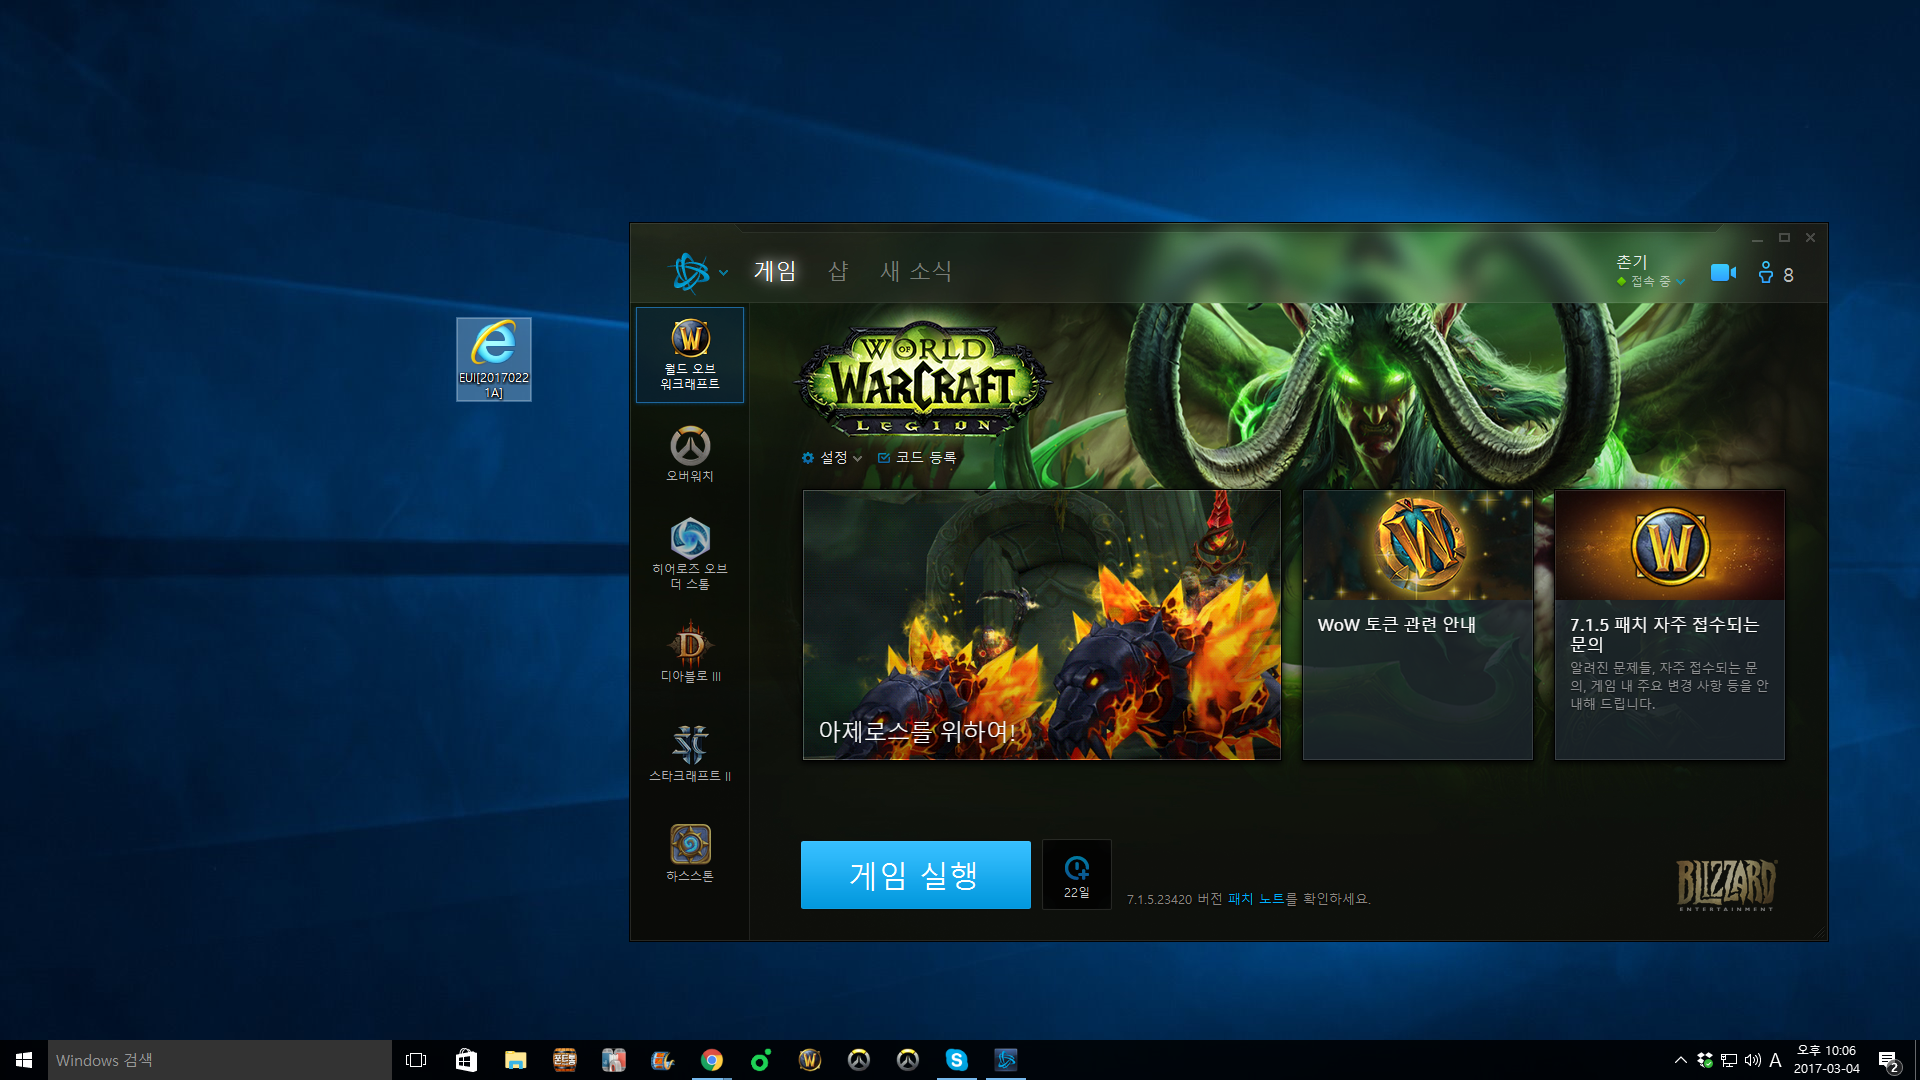Viewport: 1920px width, 1080px height.
Task: Select StarCraft II (스타크래프트 II) in the sidebar
Action: click(x=690, y=754)
